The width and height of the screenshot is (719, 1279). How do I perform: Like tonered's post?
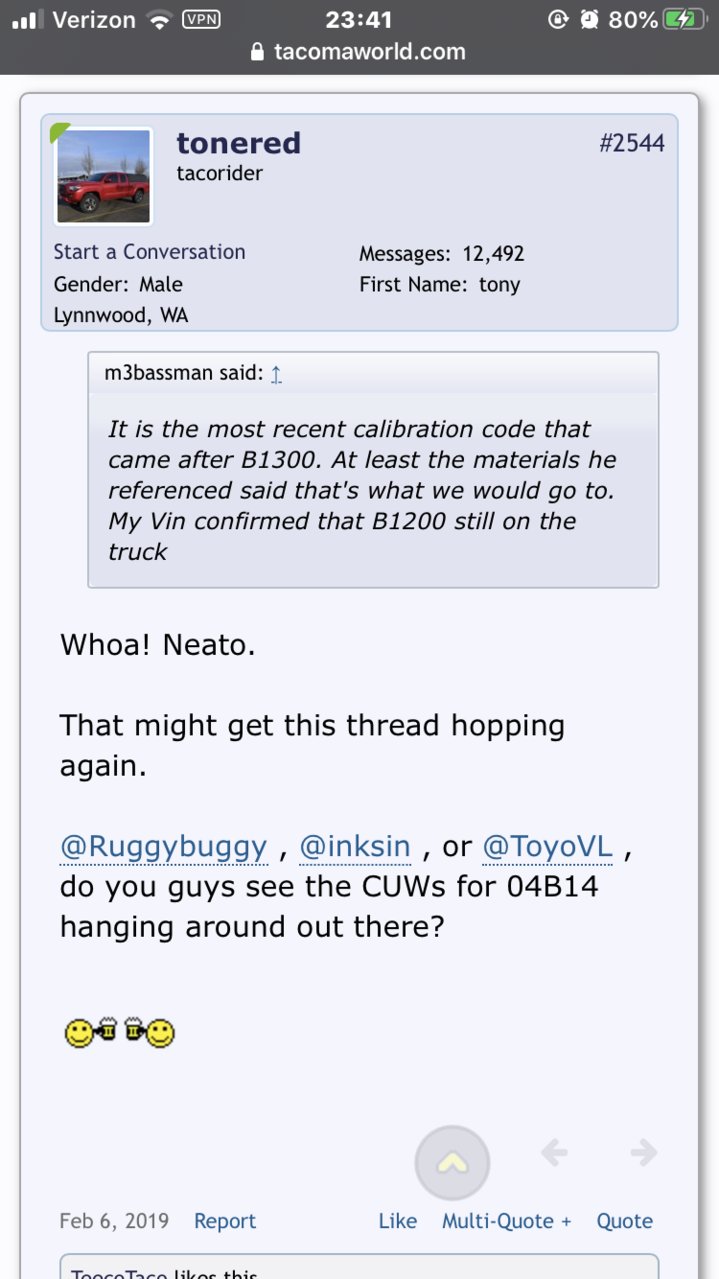[x=398, y=1221]
